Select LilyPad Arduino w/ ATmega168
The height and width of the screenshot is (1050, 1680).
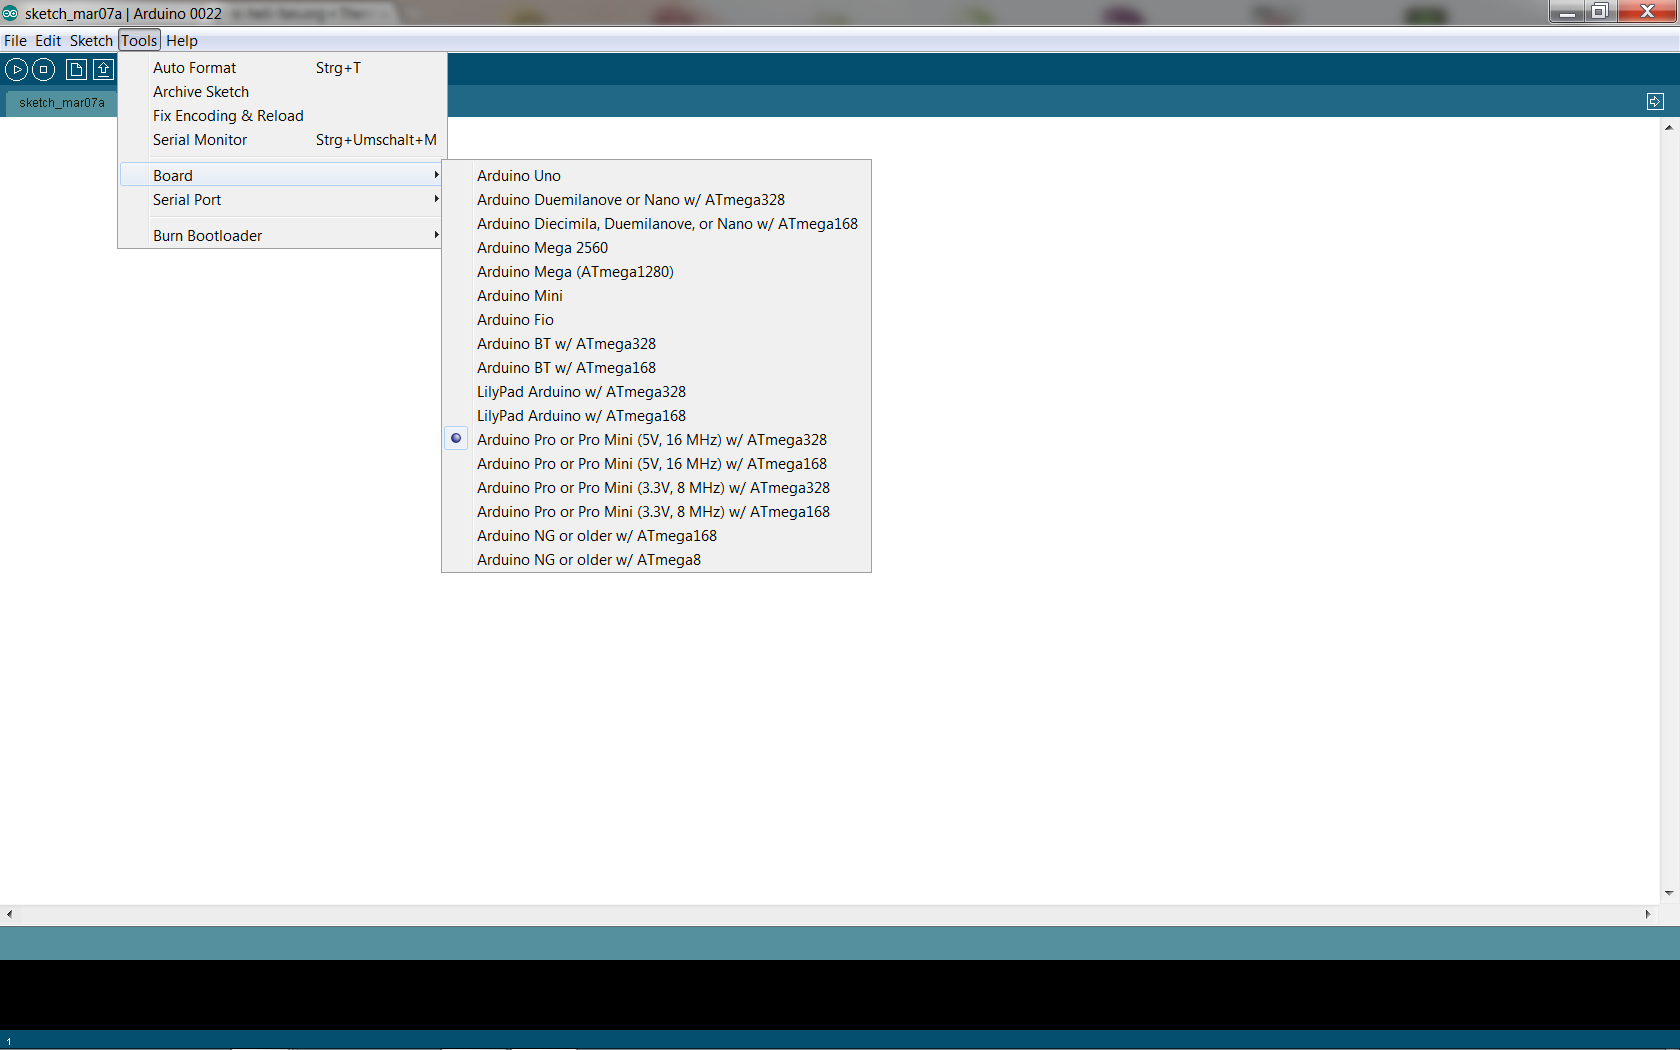(657, 415)
